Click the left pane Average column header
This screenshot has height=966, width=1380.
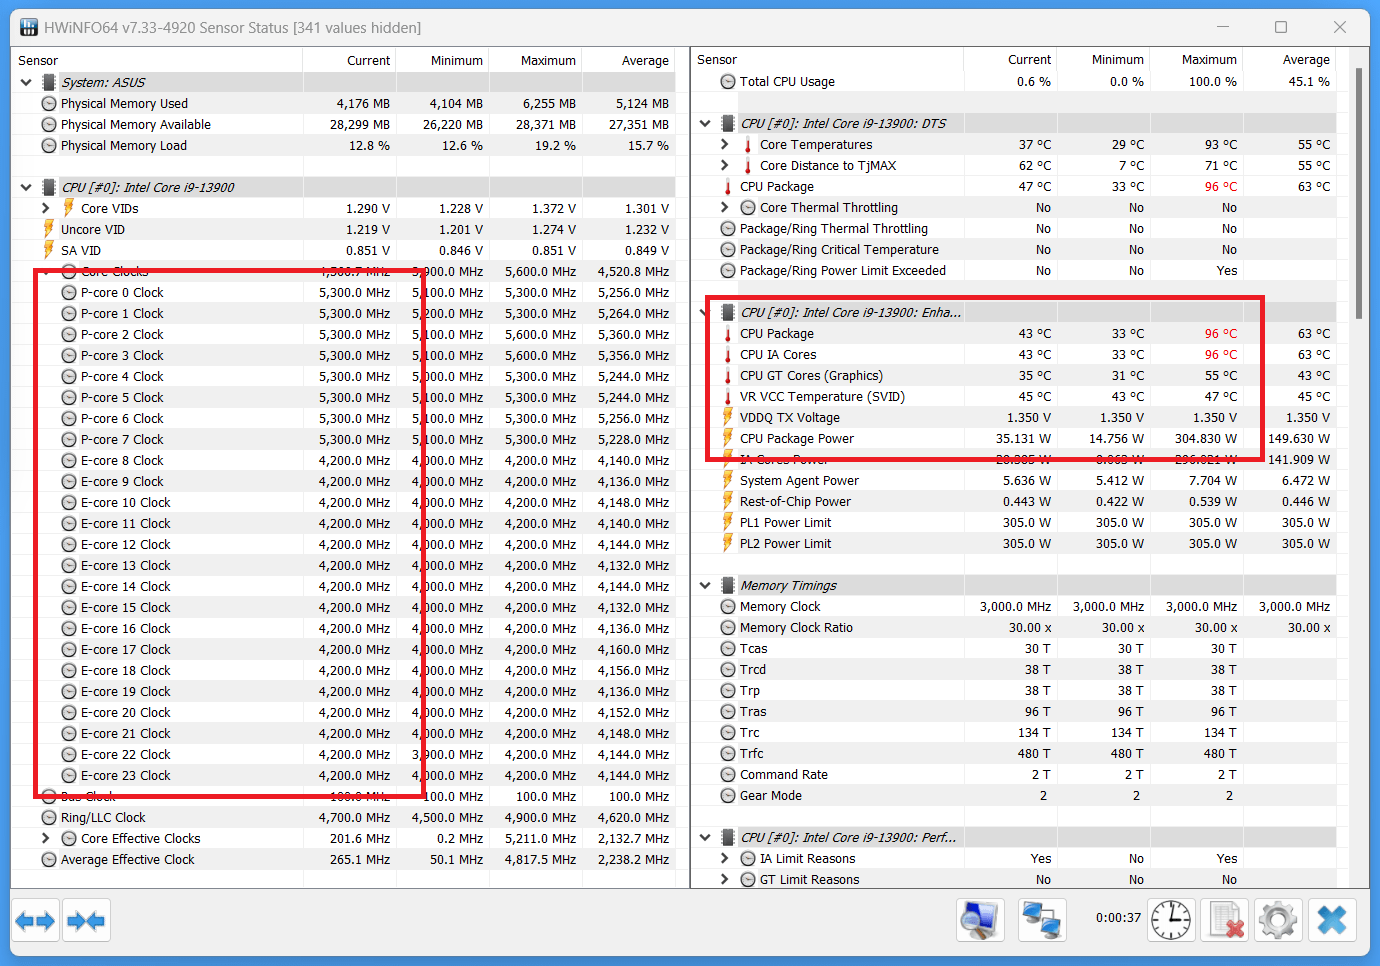point(628,61)
